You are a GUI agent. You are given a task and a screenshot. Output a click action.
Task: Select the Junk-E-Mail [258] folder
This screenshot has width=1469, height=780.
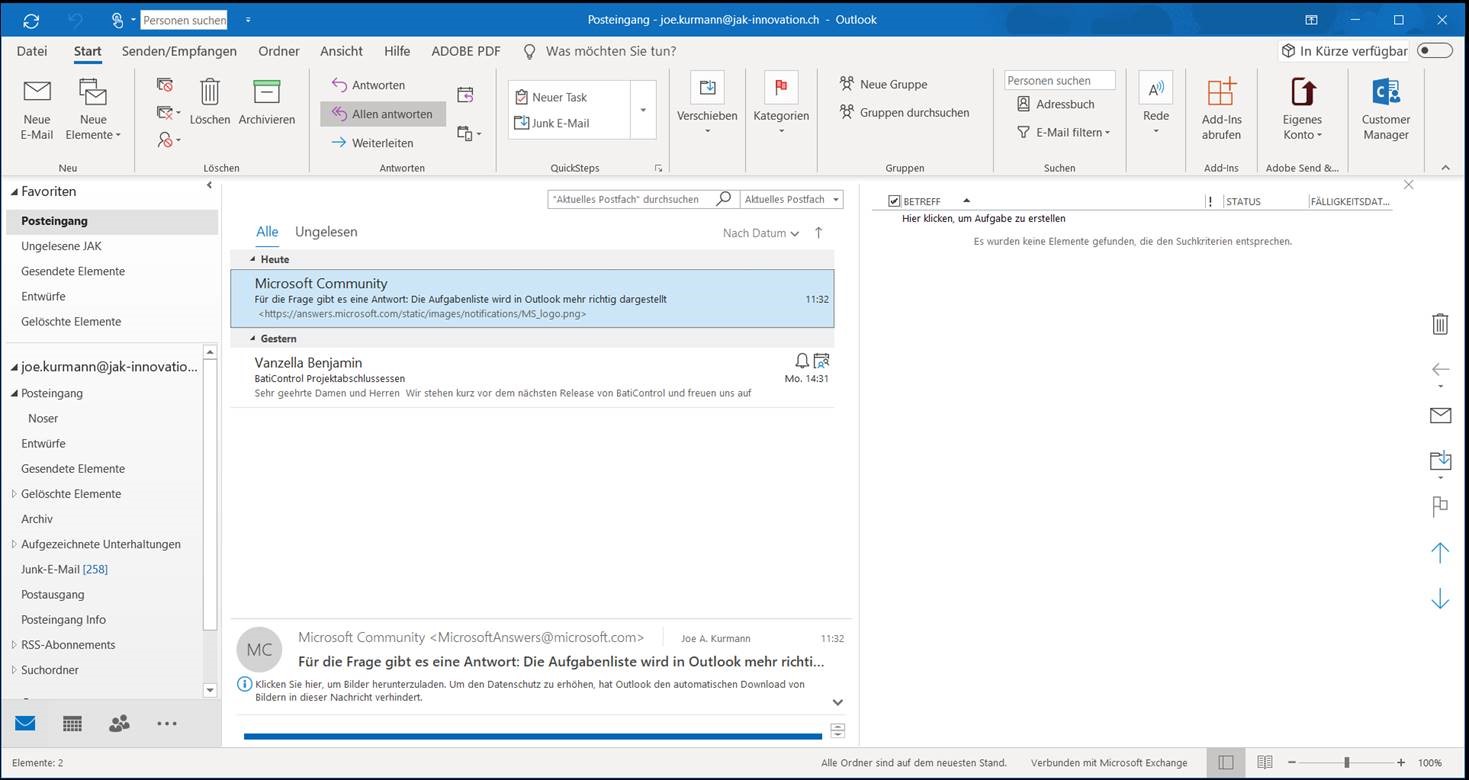pos(64,569)
